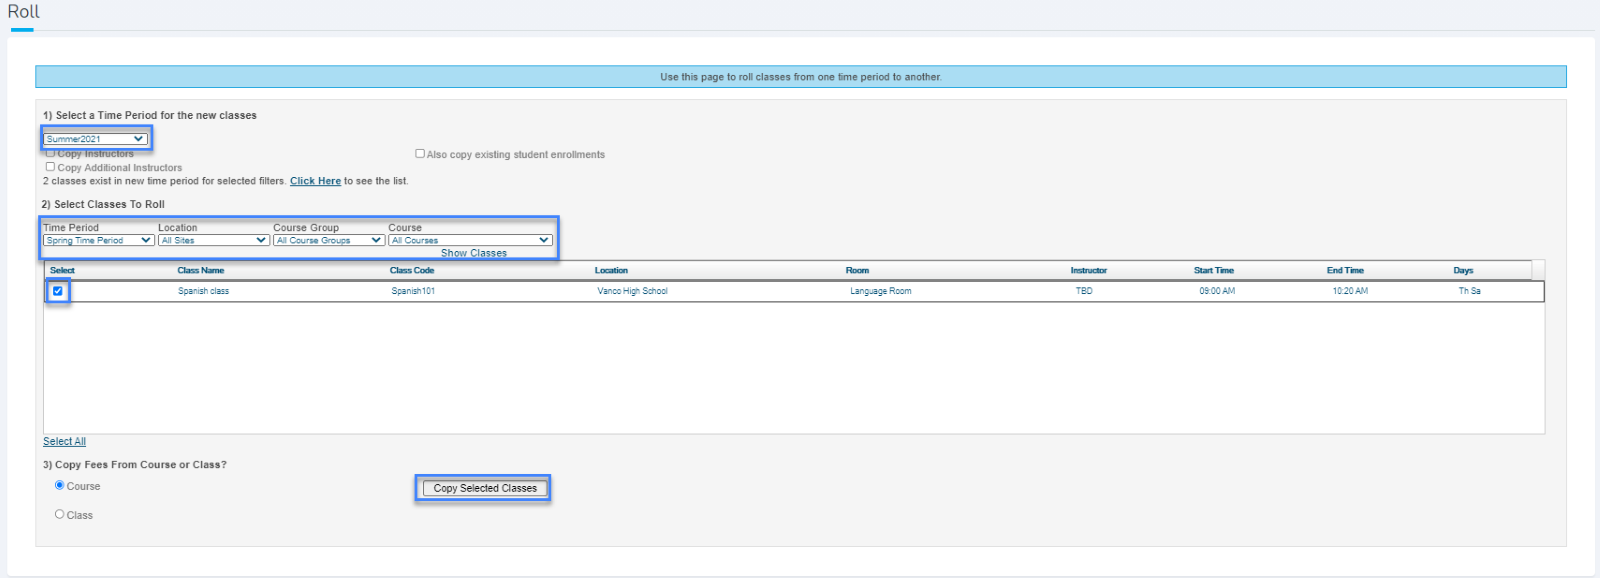Expand the Spring Time Period dropdown
Image resolution: width=1600 pixels, height=578 pixels.
98,240
